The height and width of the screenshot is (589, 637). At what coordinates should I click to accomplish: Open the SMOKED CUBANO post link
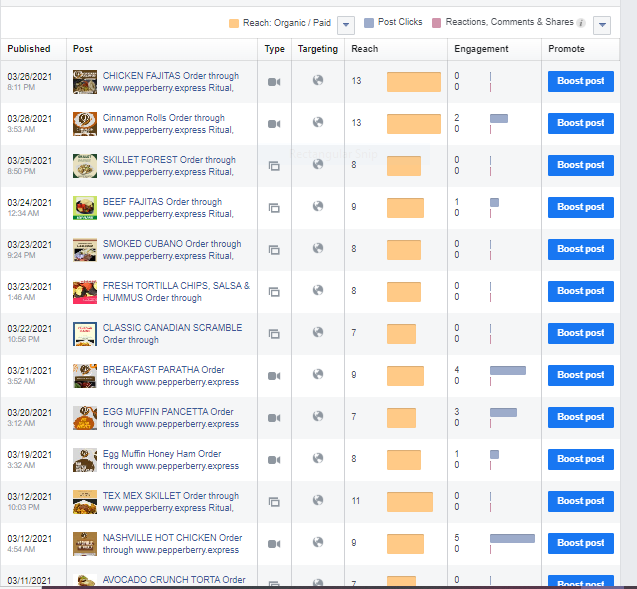pos(172,250)
